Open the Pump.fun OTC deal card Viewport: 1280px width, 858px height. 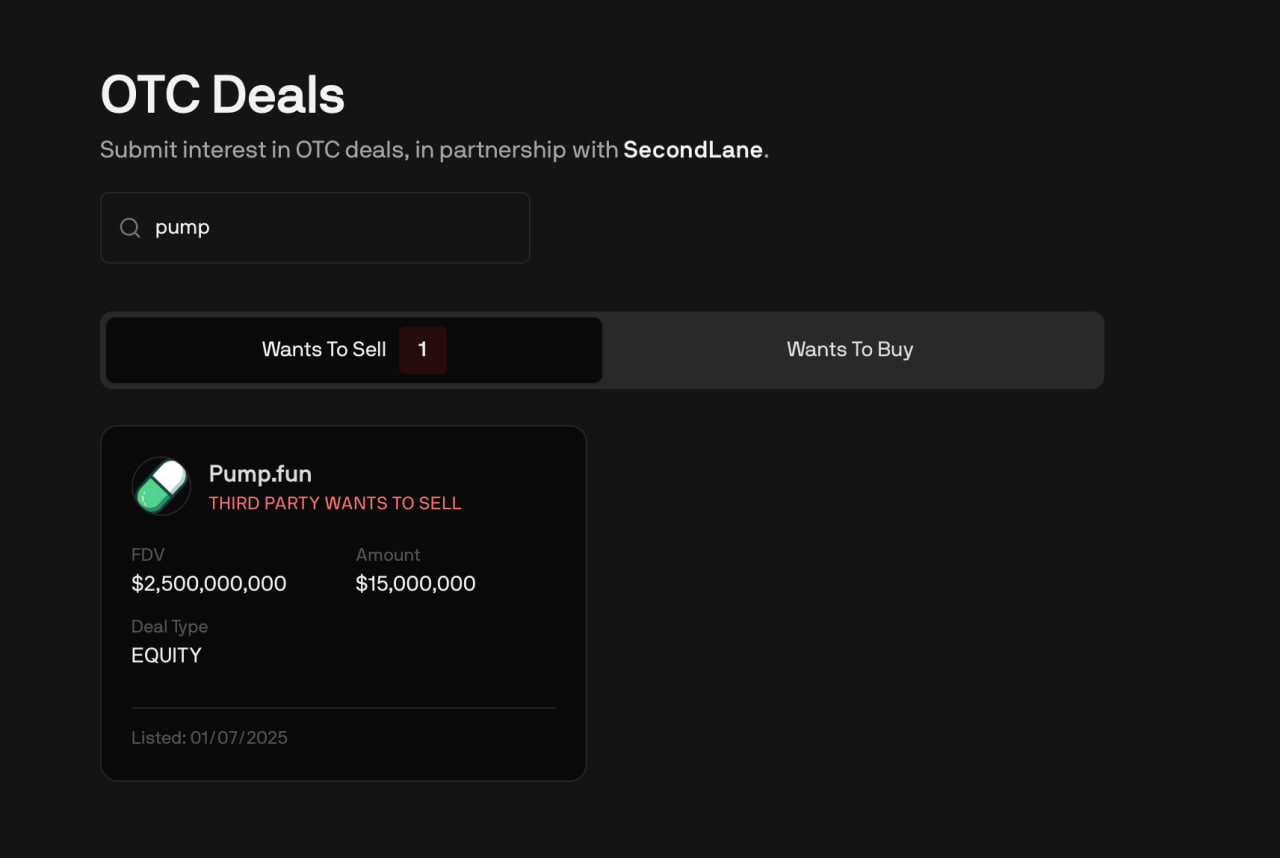343,603
